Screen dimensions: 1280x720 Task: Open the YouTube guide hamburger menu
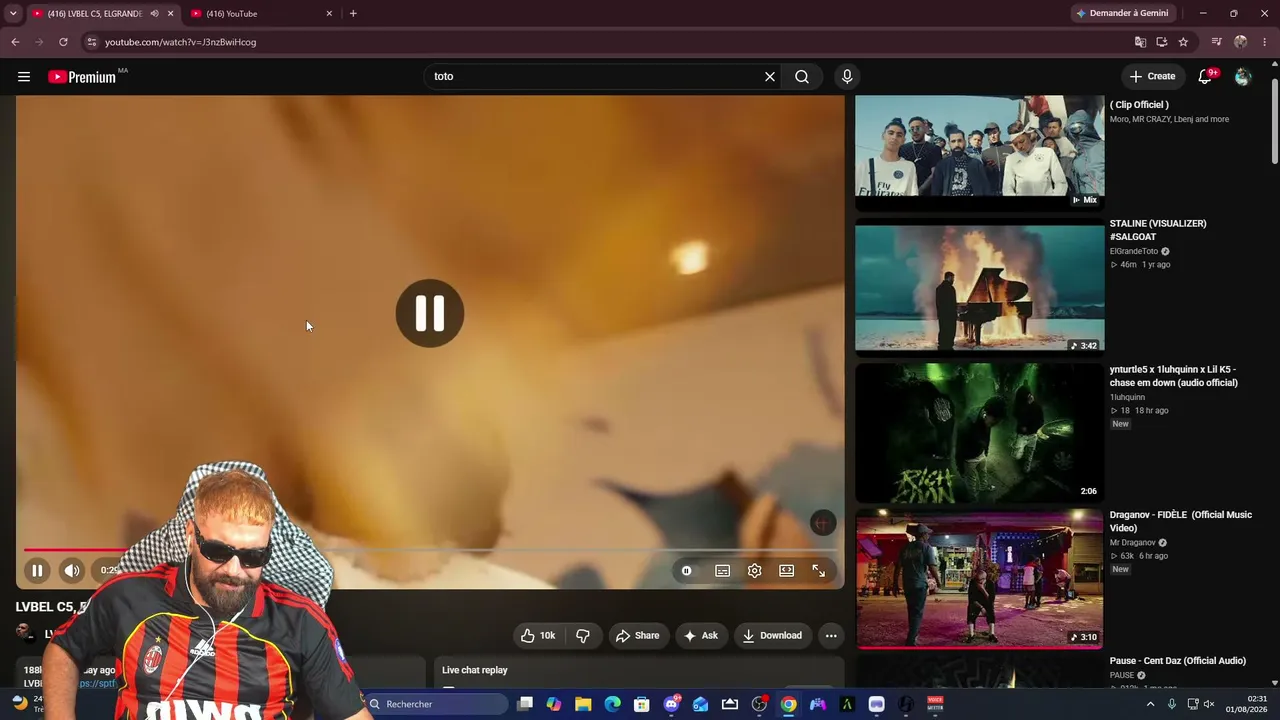pos(24,77)
